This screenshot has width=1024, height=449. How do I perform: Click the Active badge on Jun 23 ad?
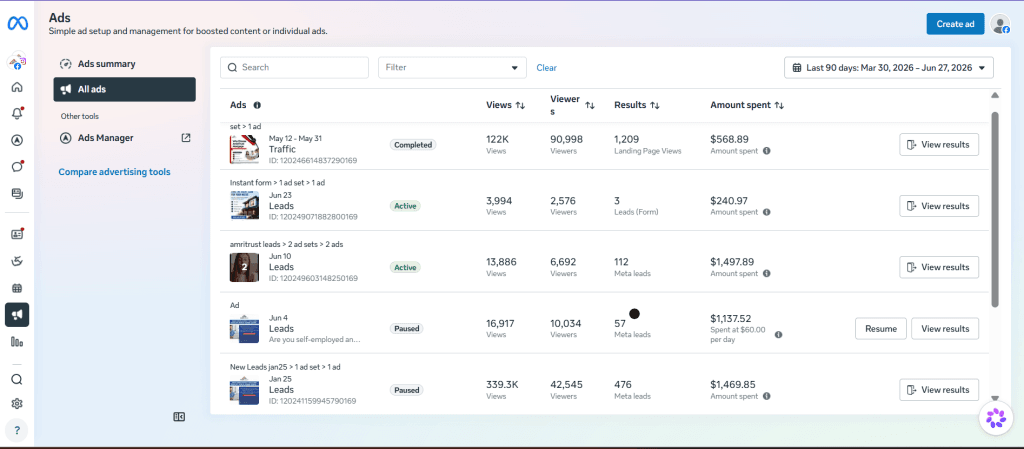point(406,206)
